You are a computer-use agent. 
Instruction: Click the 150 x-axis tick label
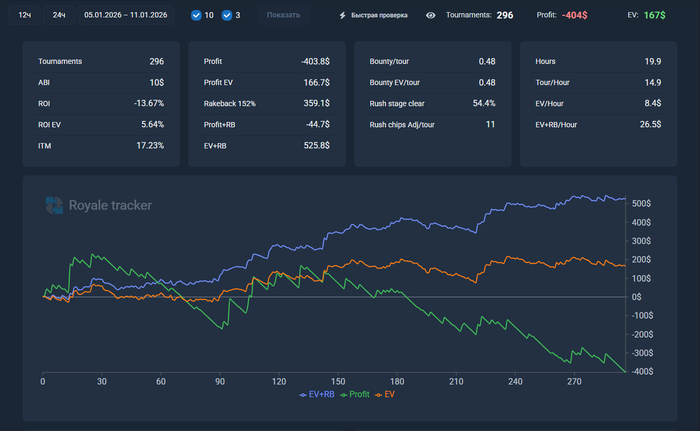pos(338,382)
